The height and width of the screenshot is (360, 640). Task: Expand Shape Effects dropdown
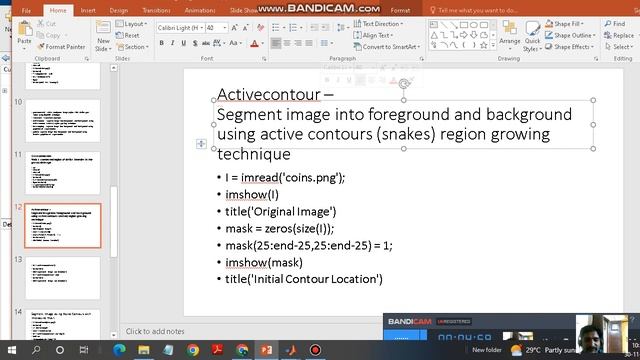point(569,47)
